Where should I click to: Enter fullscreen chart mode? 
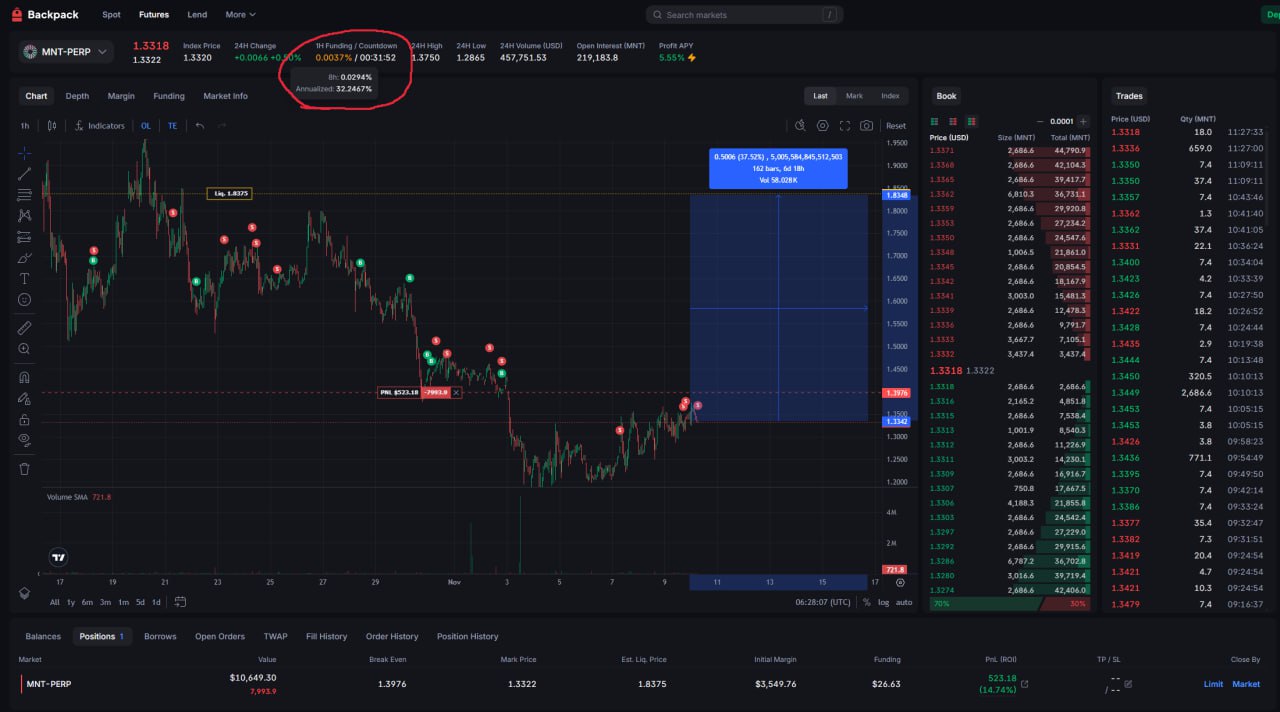pos(845,126)
